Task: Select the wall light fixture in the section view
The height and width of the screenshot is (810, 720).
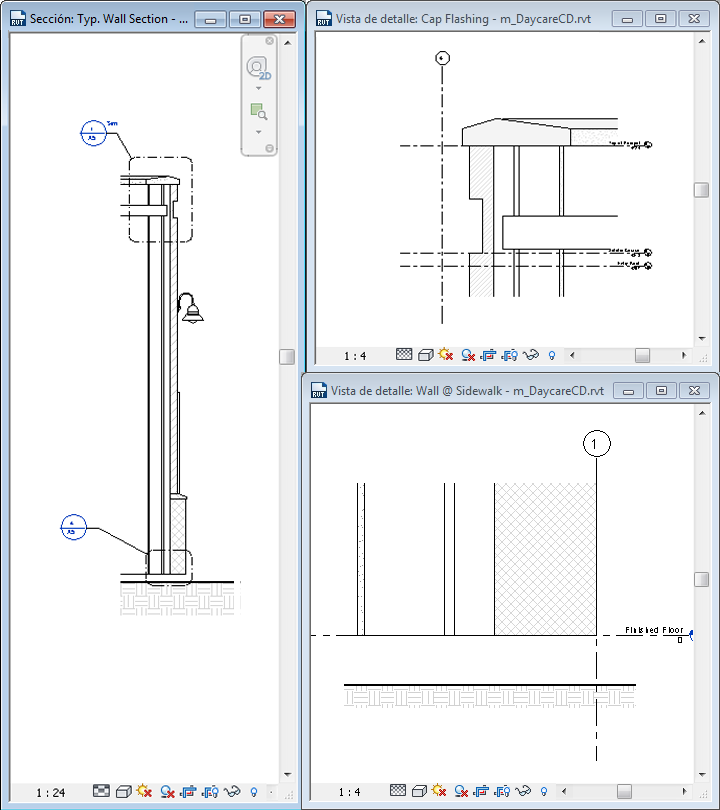Action: click(x=191, y=308)
